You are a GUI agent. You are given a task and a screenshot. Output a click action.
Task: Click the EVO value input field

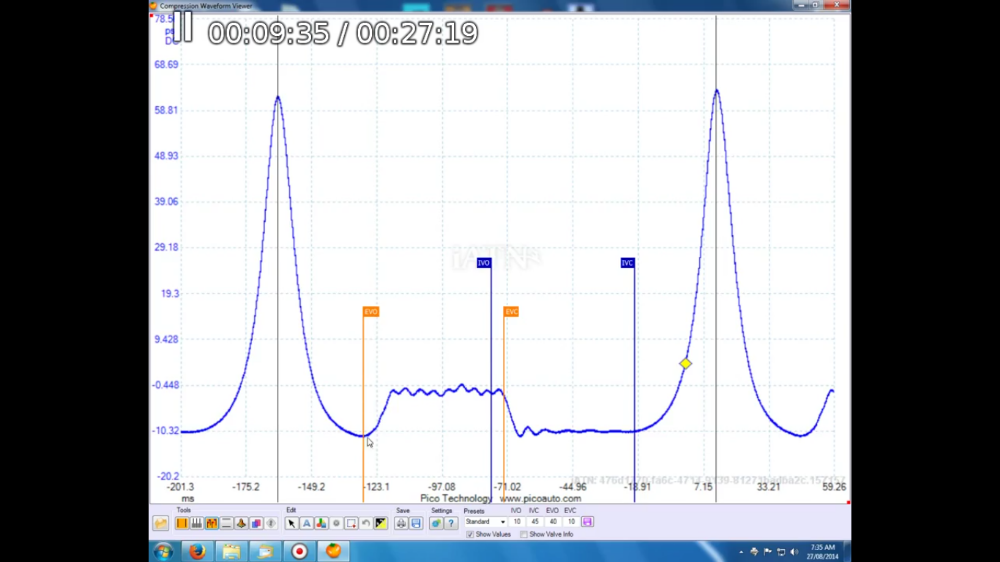click(553, 522)
